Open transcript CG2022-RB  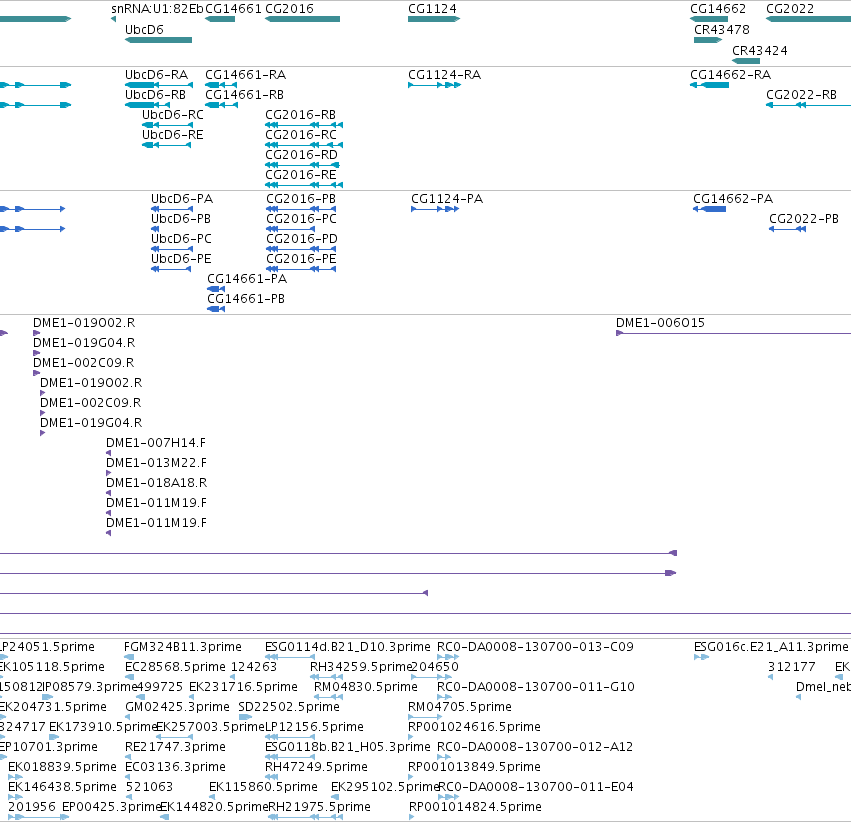[802, 94]
